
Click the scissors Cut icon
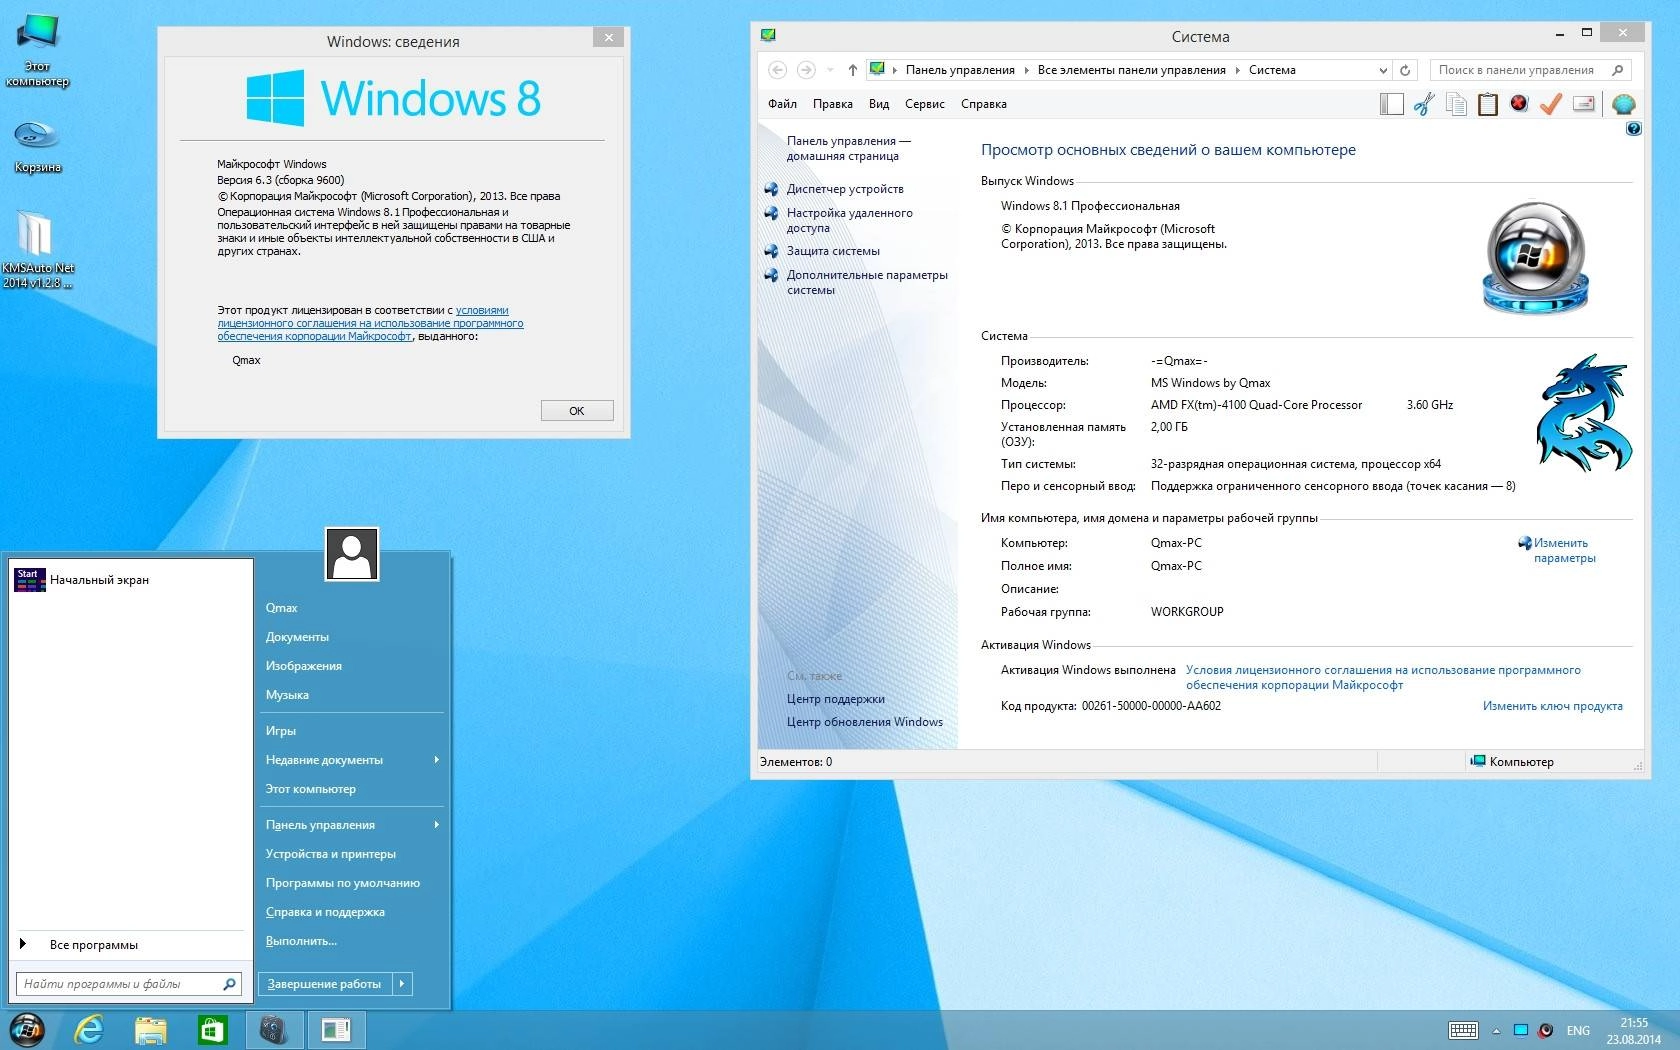click(1424, 104)
